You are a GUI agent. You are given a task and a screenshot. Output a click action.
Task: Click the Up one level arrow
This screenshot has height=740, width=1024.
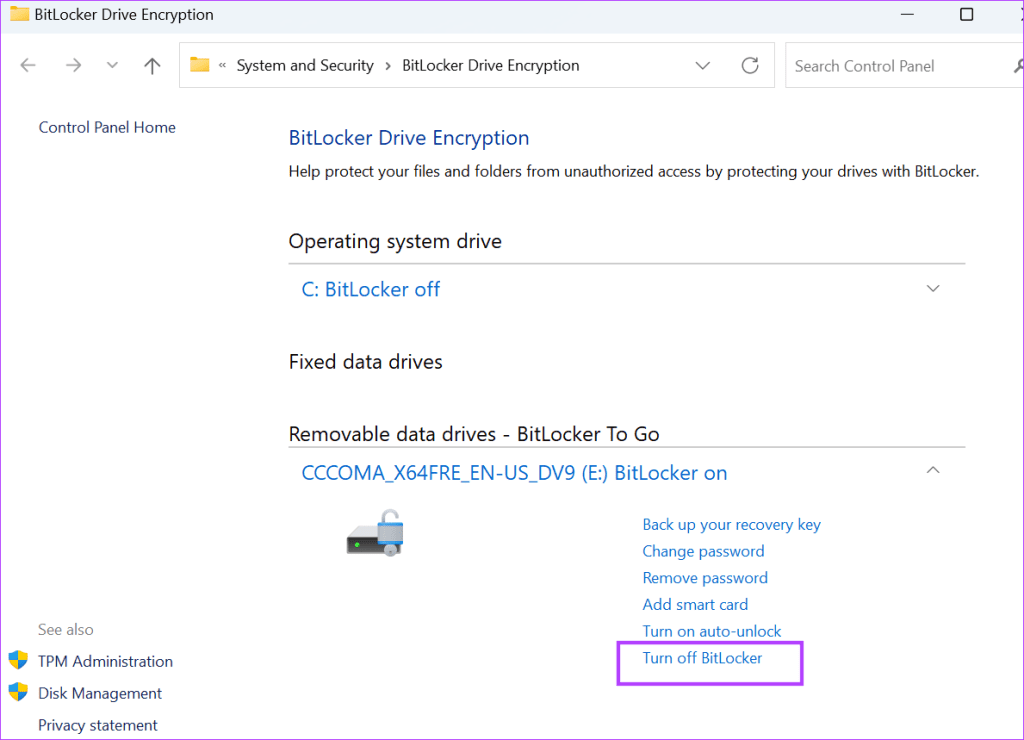152,66
